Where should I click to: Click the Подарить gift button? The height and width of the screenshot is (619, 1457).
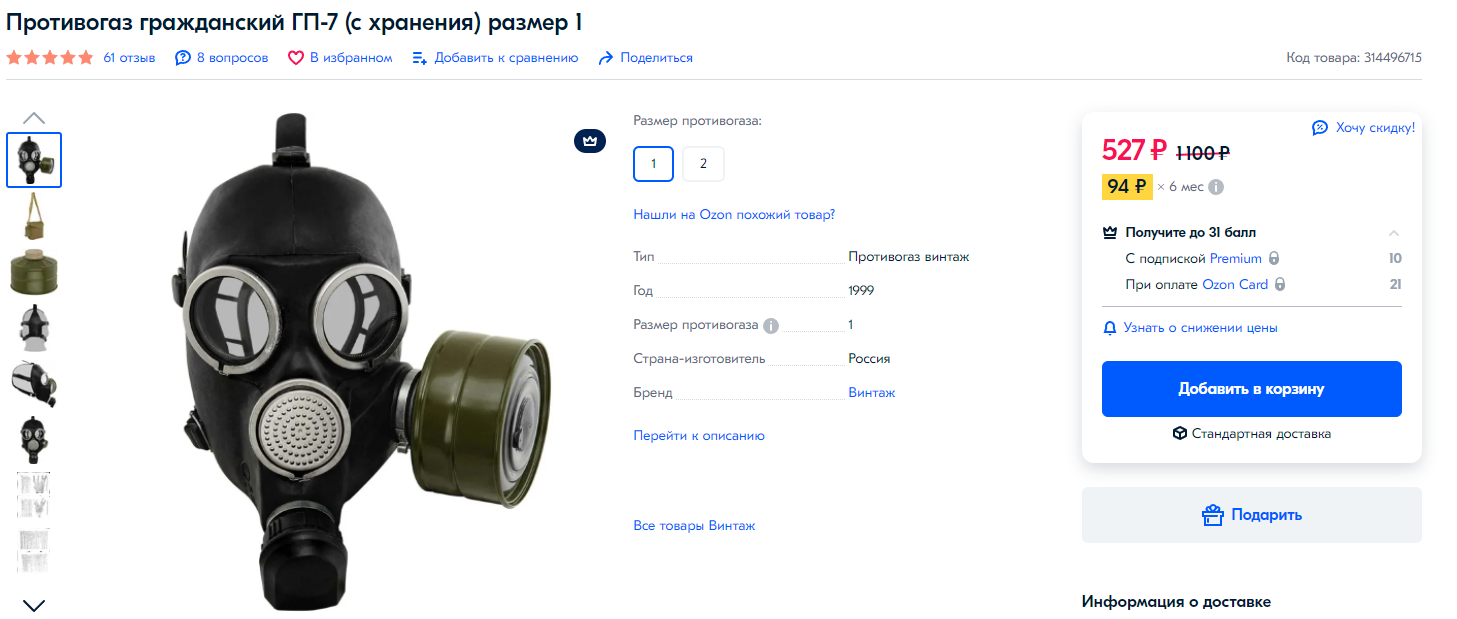(x=1252, y=515)
